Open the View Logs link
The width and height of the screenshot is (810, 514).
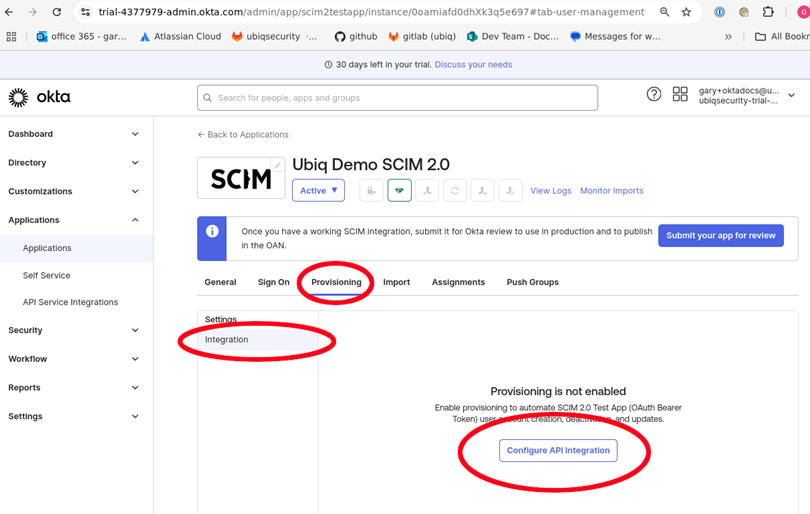[x=551, y=191]
